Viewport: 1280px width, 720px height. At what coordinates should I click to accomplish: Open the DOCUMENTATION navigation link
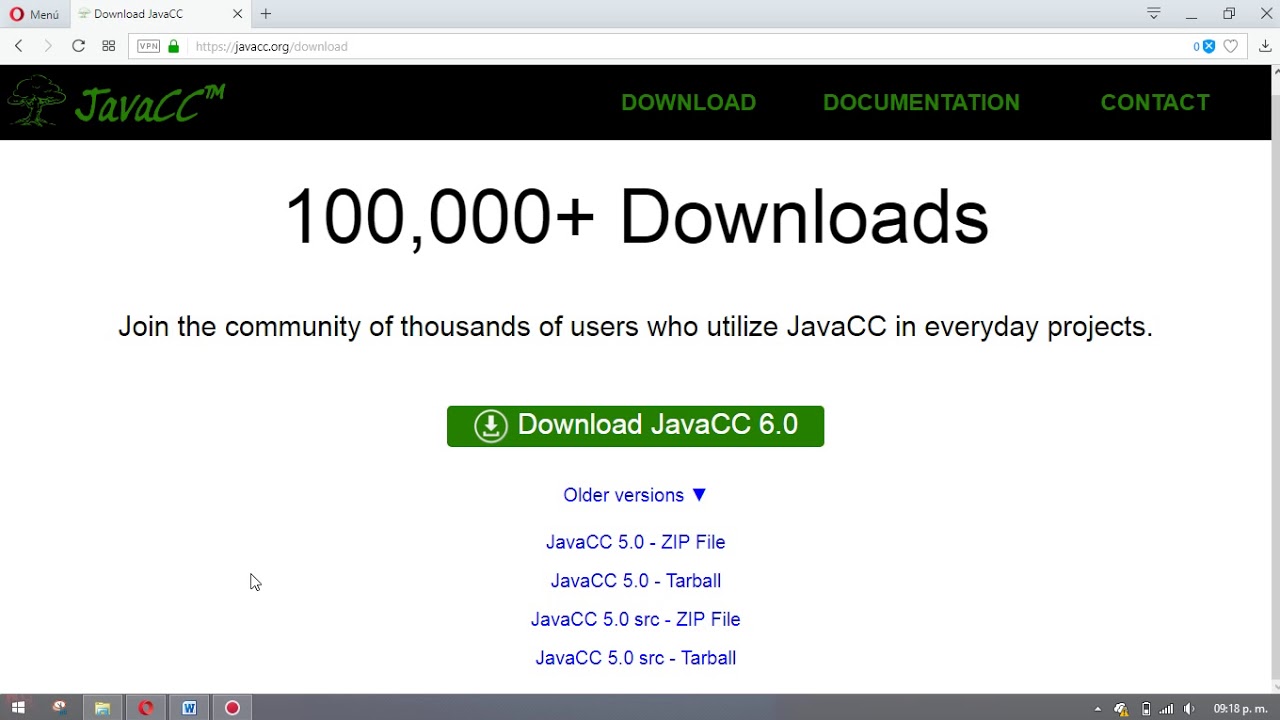(x=921, y=102)
